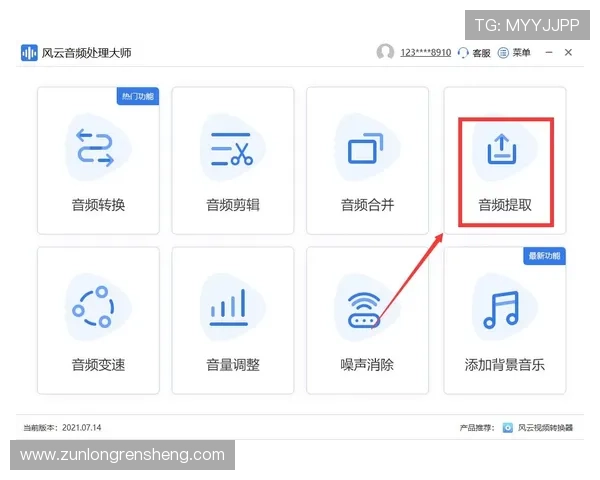
Task: Select the 音频剪辑 label
Action: pos(233,205)
